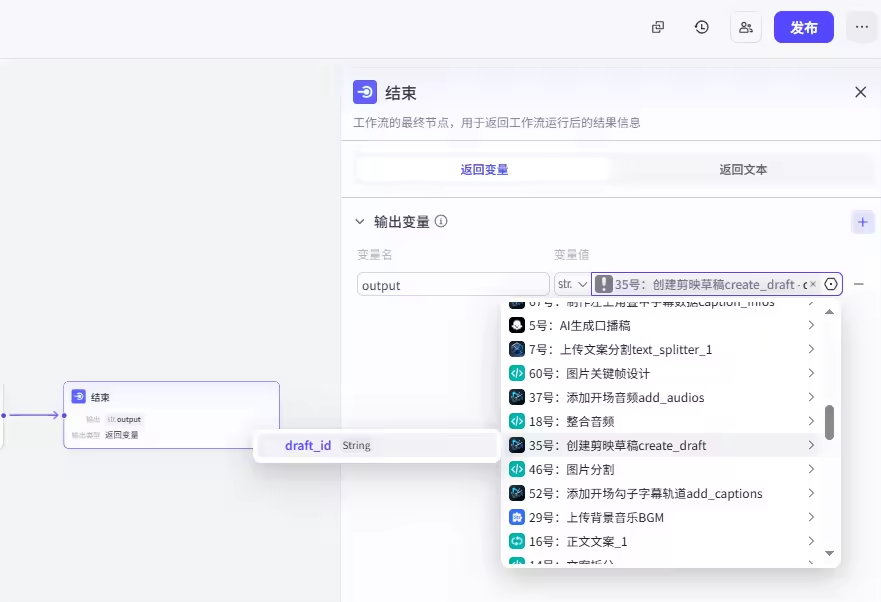The image size is (881, 602).
Task: Close the 结束 node settings panel
Action: pos(860,91)
